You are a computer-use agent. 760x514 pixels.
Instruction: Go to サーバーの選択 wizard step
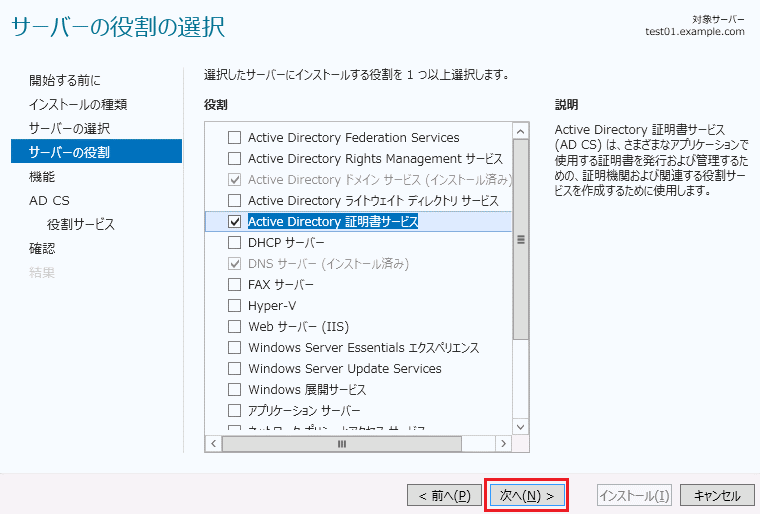click(x=69, y=128)
